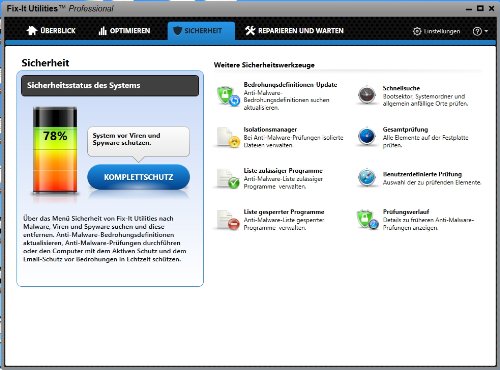Click the Gesamtprüfung blue globe icon
500x370 pixels.
click(x=367, y=136)
